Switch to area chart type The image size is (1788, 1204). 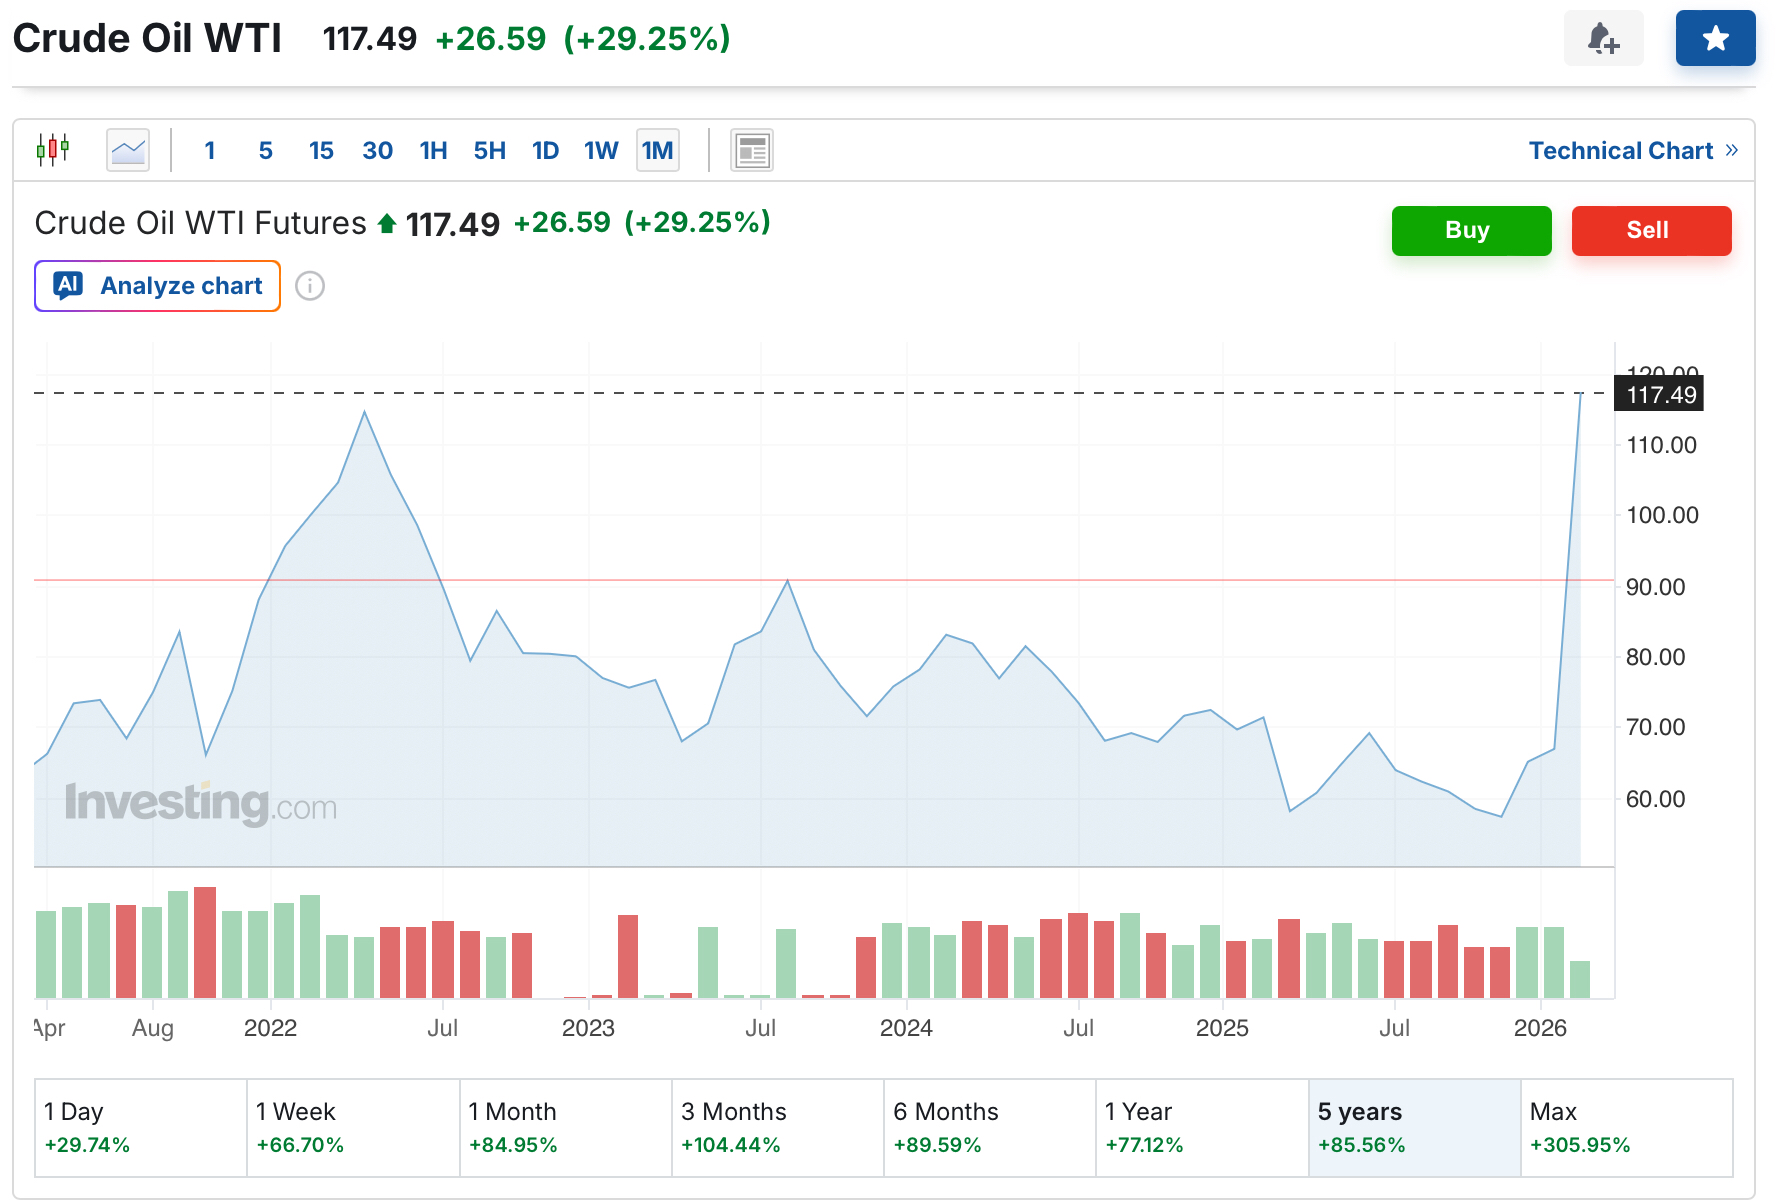pyautogui.click(x=128, y=150)
